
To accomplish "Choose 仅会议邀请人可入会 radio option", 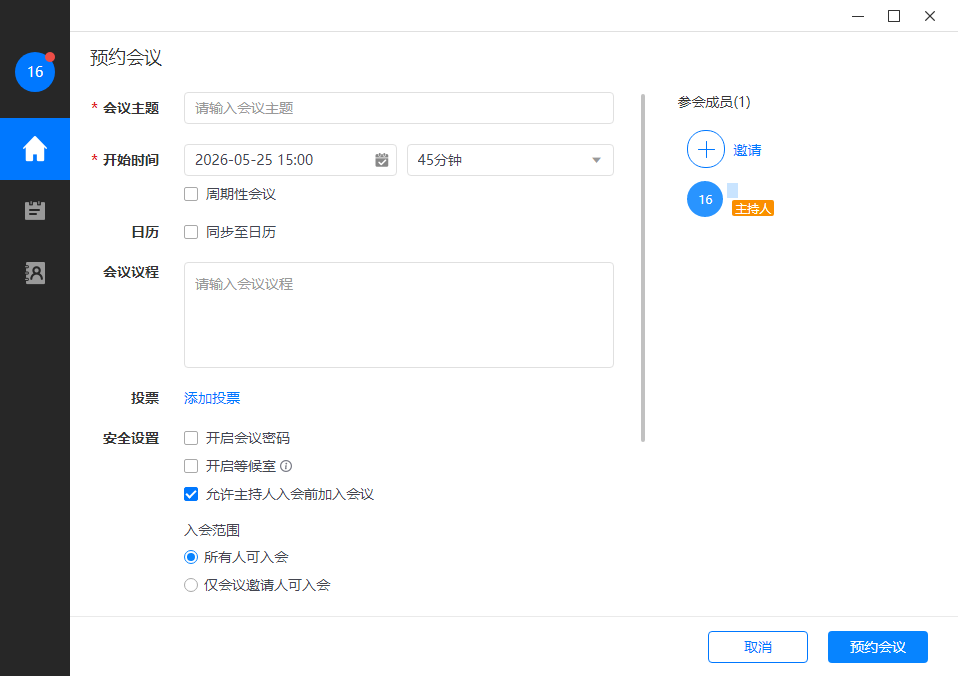I will point(191,586).
